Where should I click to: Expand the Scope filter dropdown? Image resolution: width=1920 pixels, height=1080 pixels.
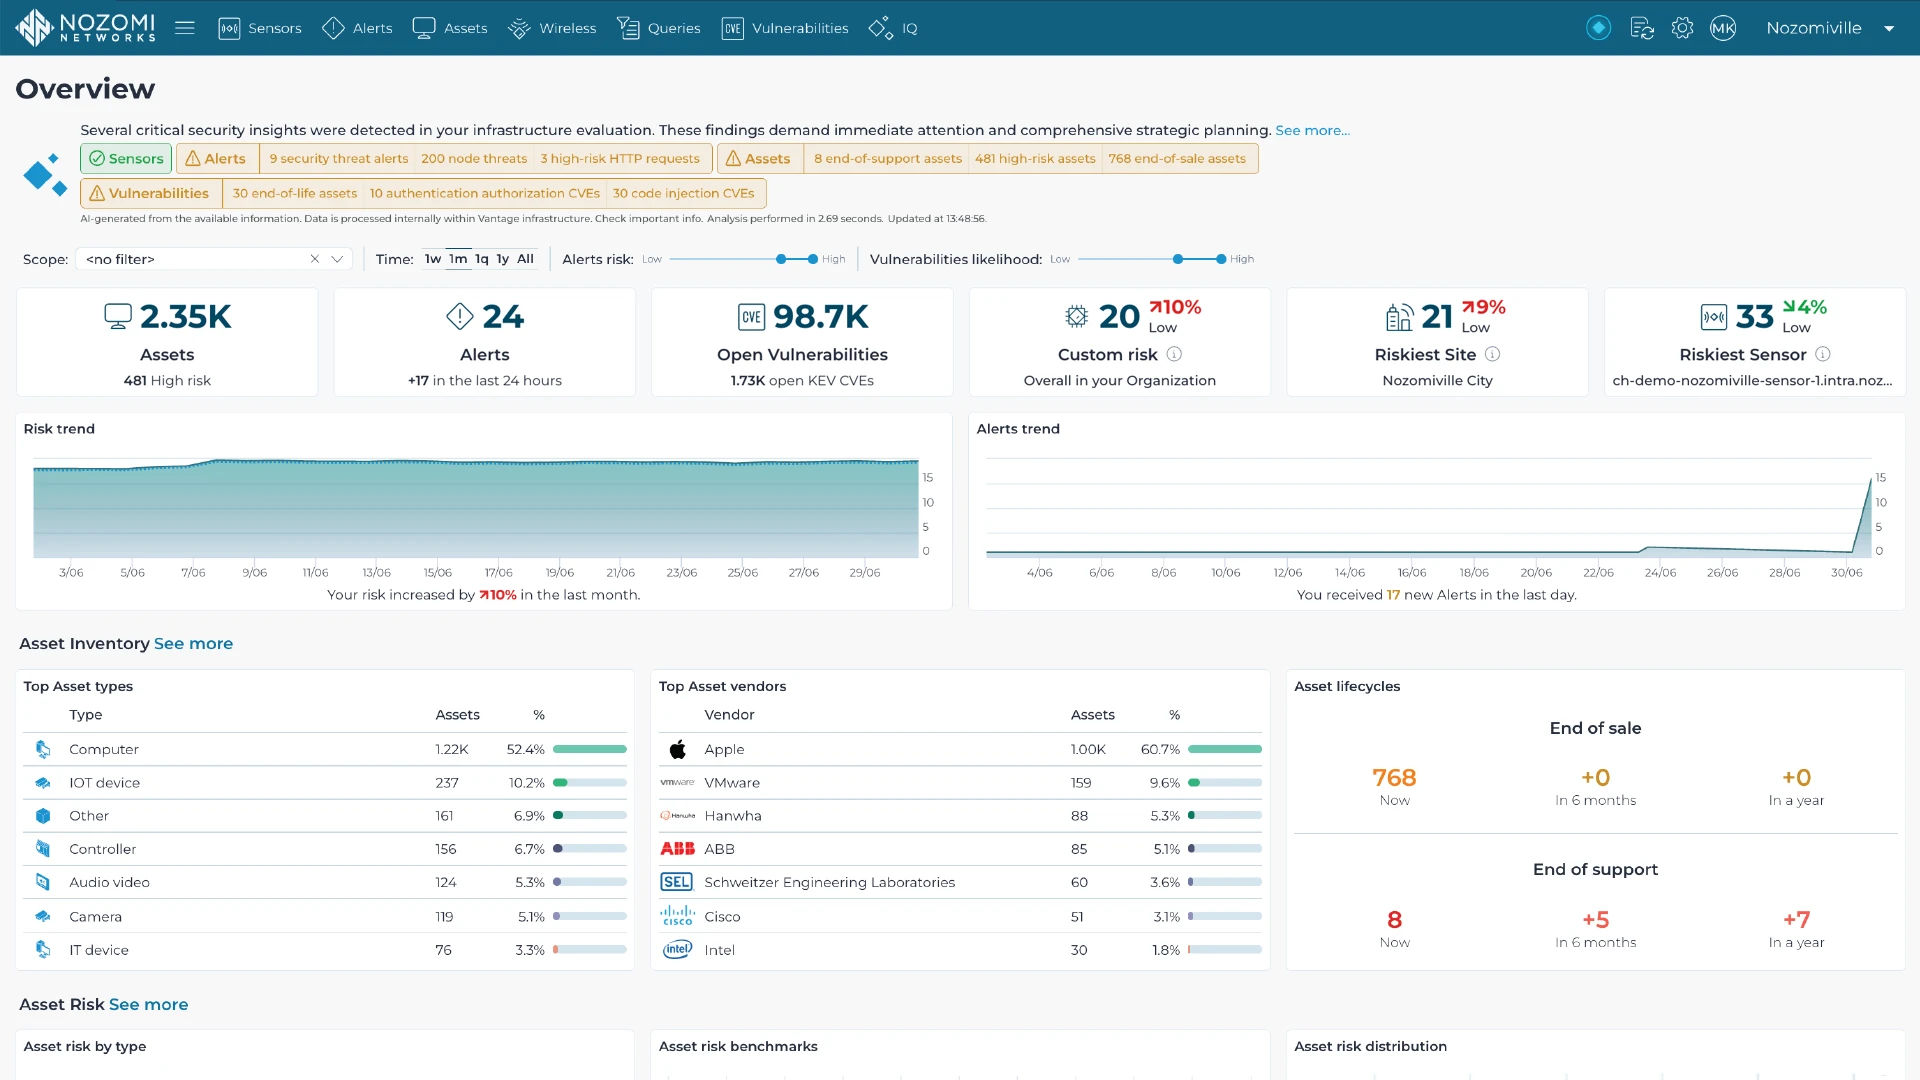point(338,259)
